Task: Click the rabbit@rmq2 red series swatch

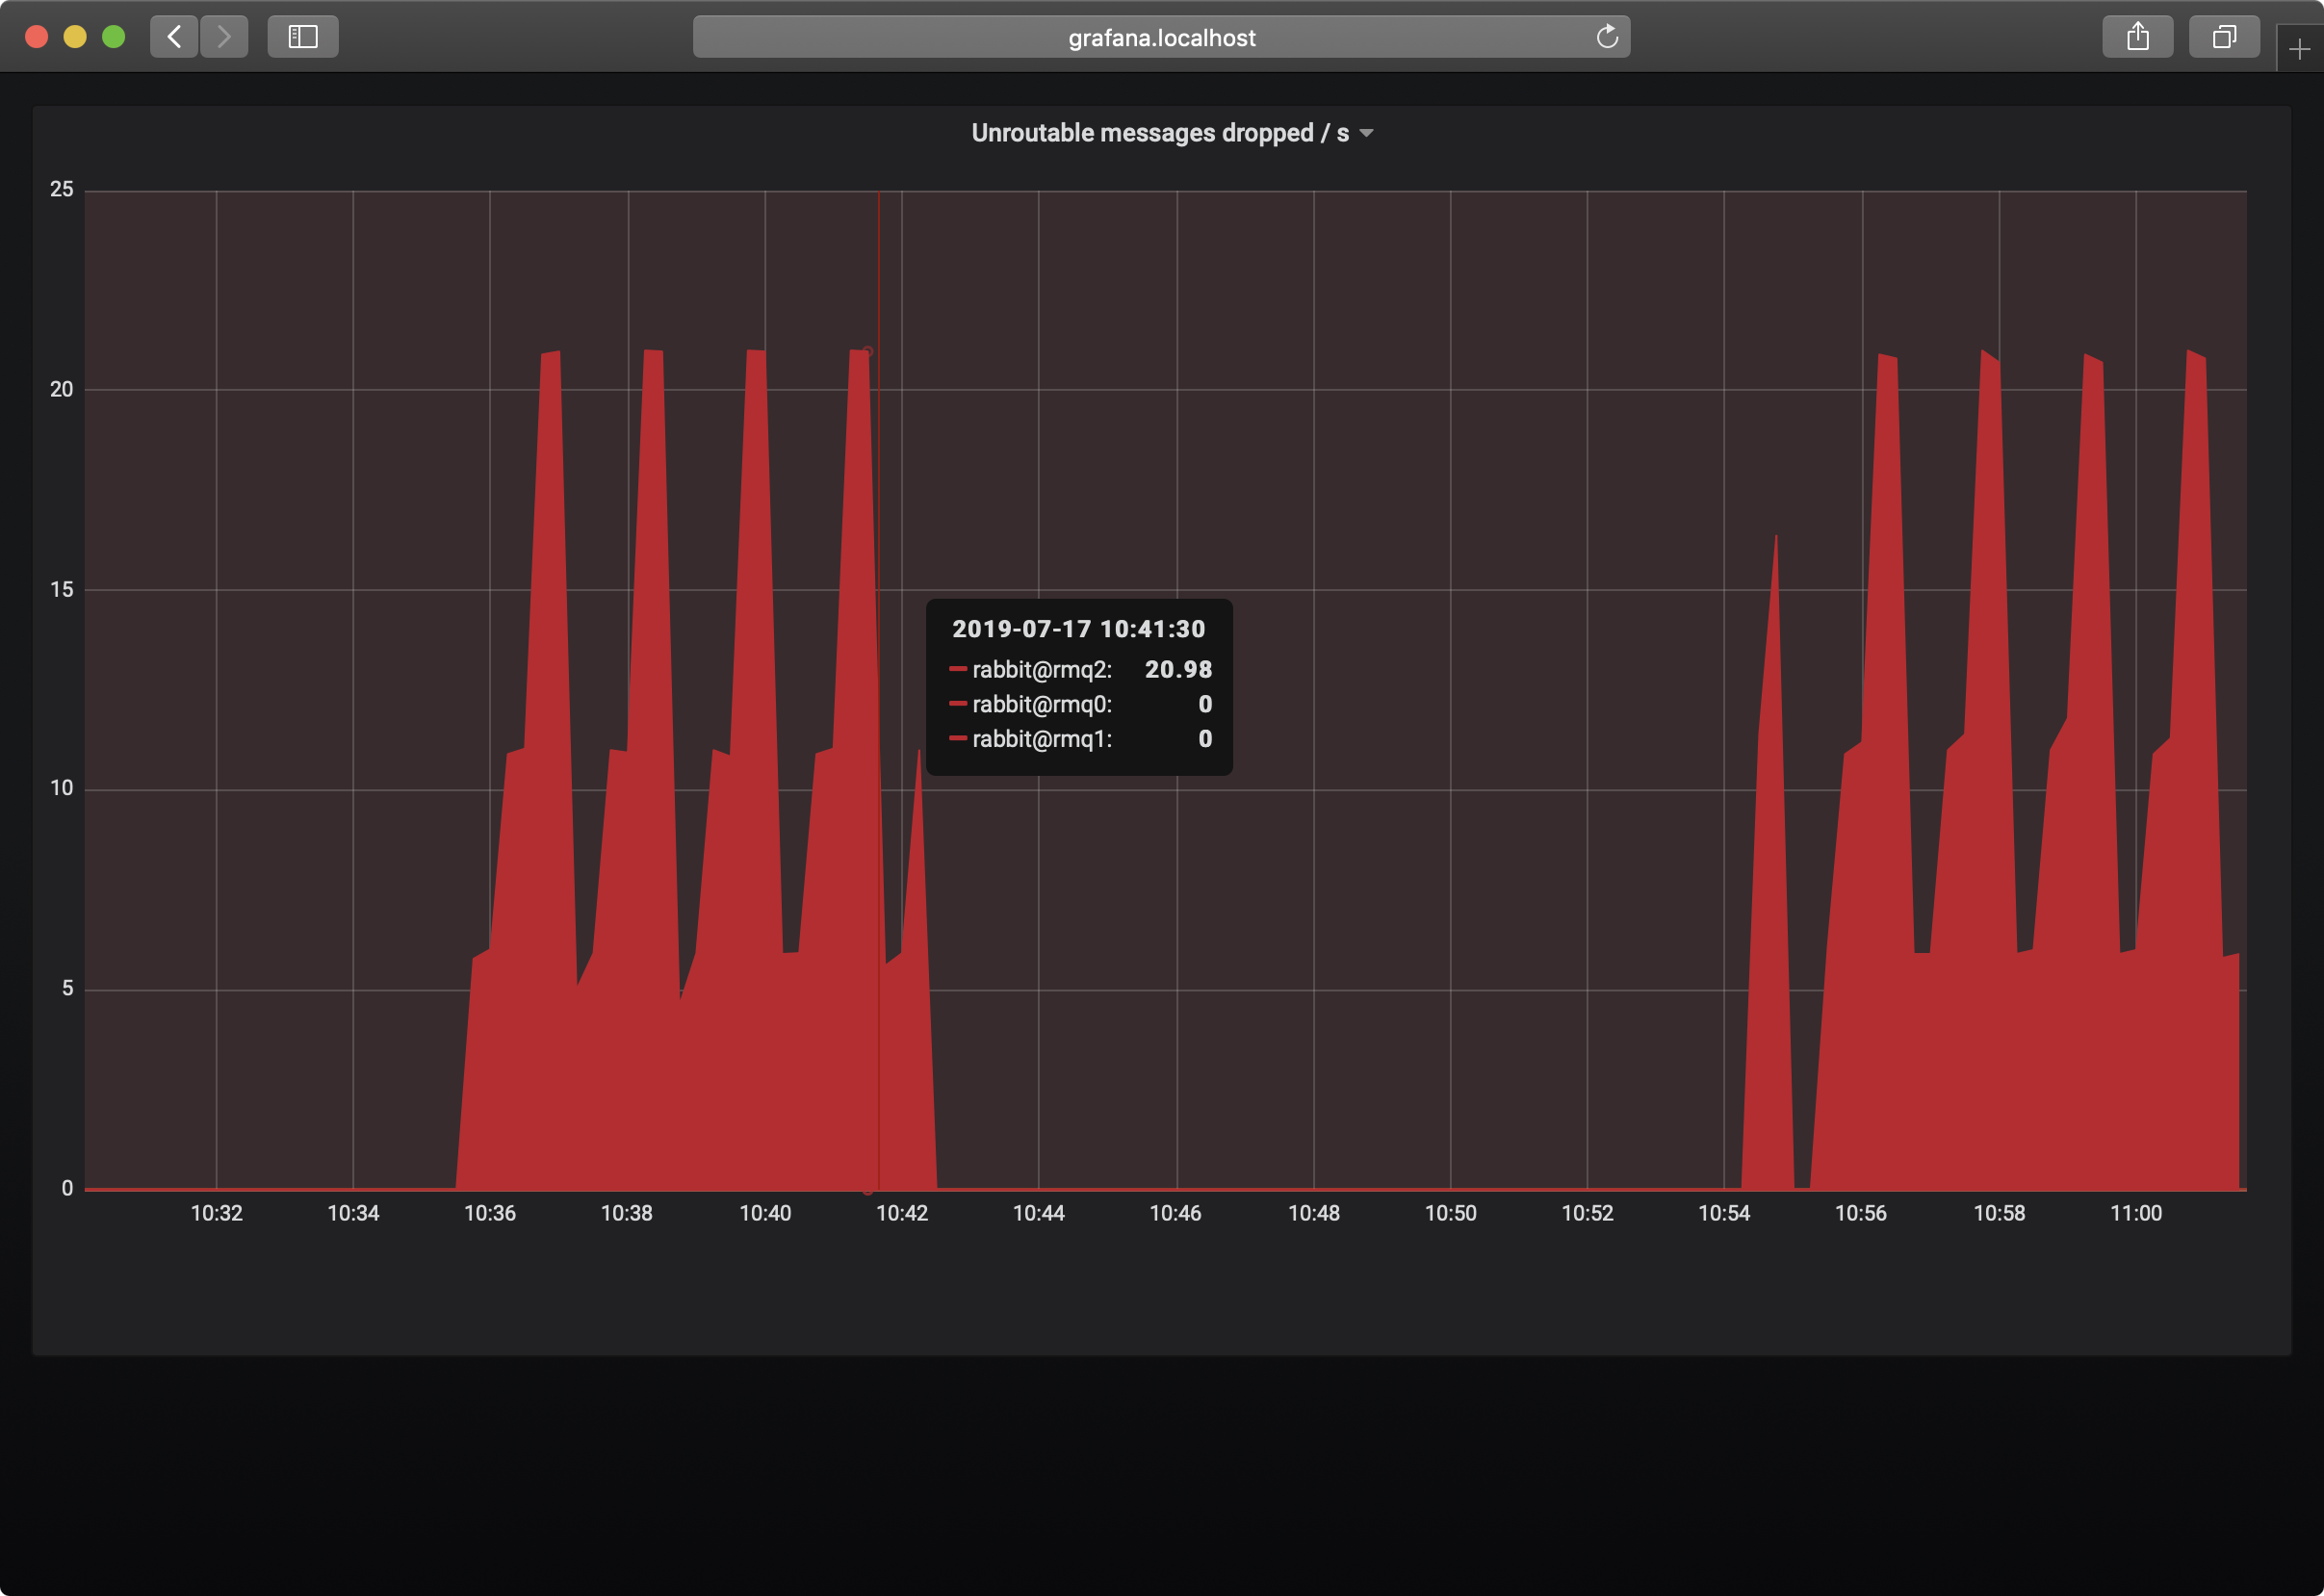Action: click(x=957, y=669)
